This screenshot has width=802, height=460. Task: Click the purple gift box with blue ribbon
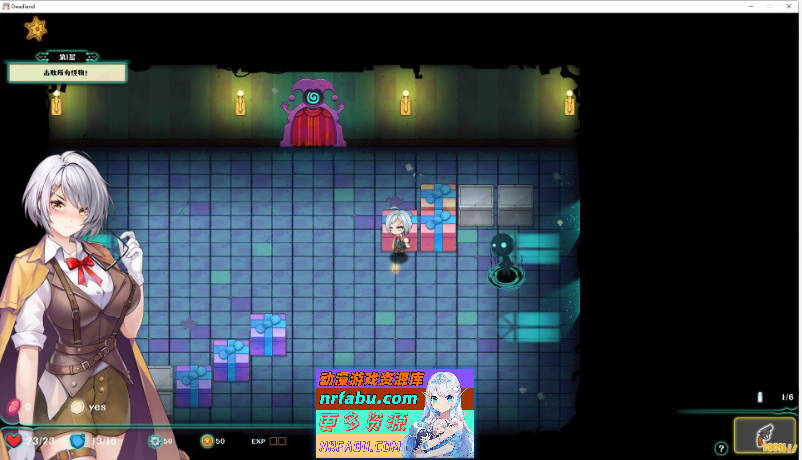click(x=267, y=334)
